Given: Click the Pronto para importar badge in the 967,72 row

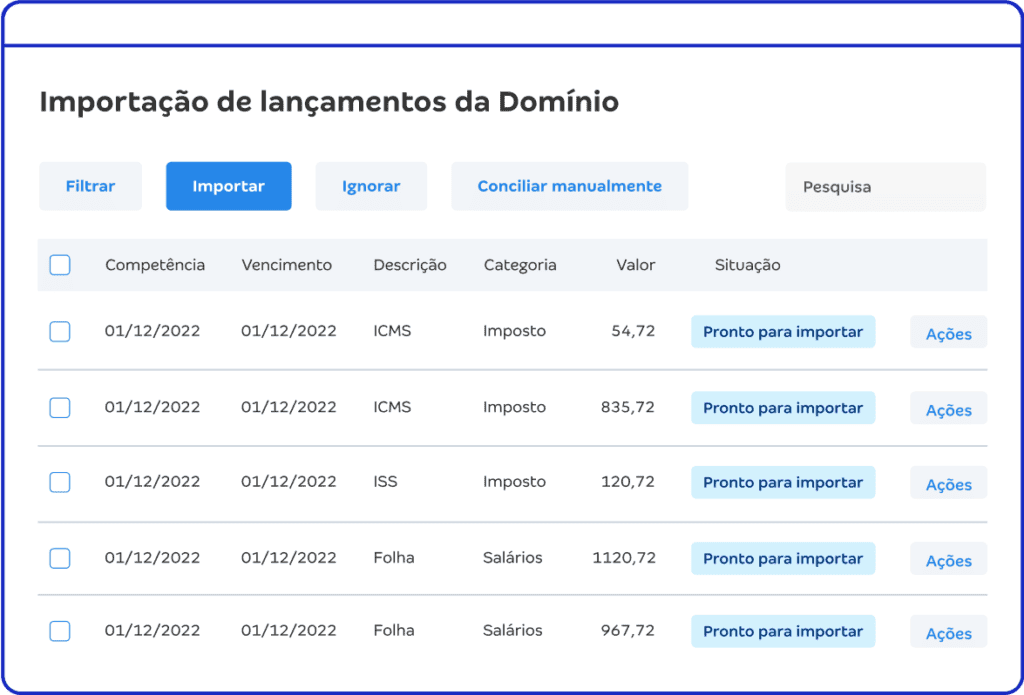Looking at the screenshot, I should coord(783,632).
